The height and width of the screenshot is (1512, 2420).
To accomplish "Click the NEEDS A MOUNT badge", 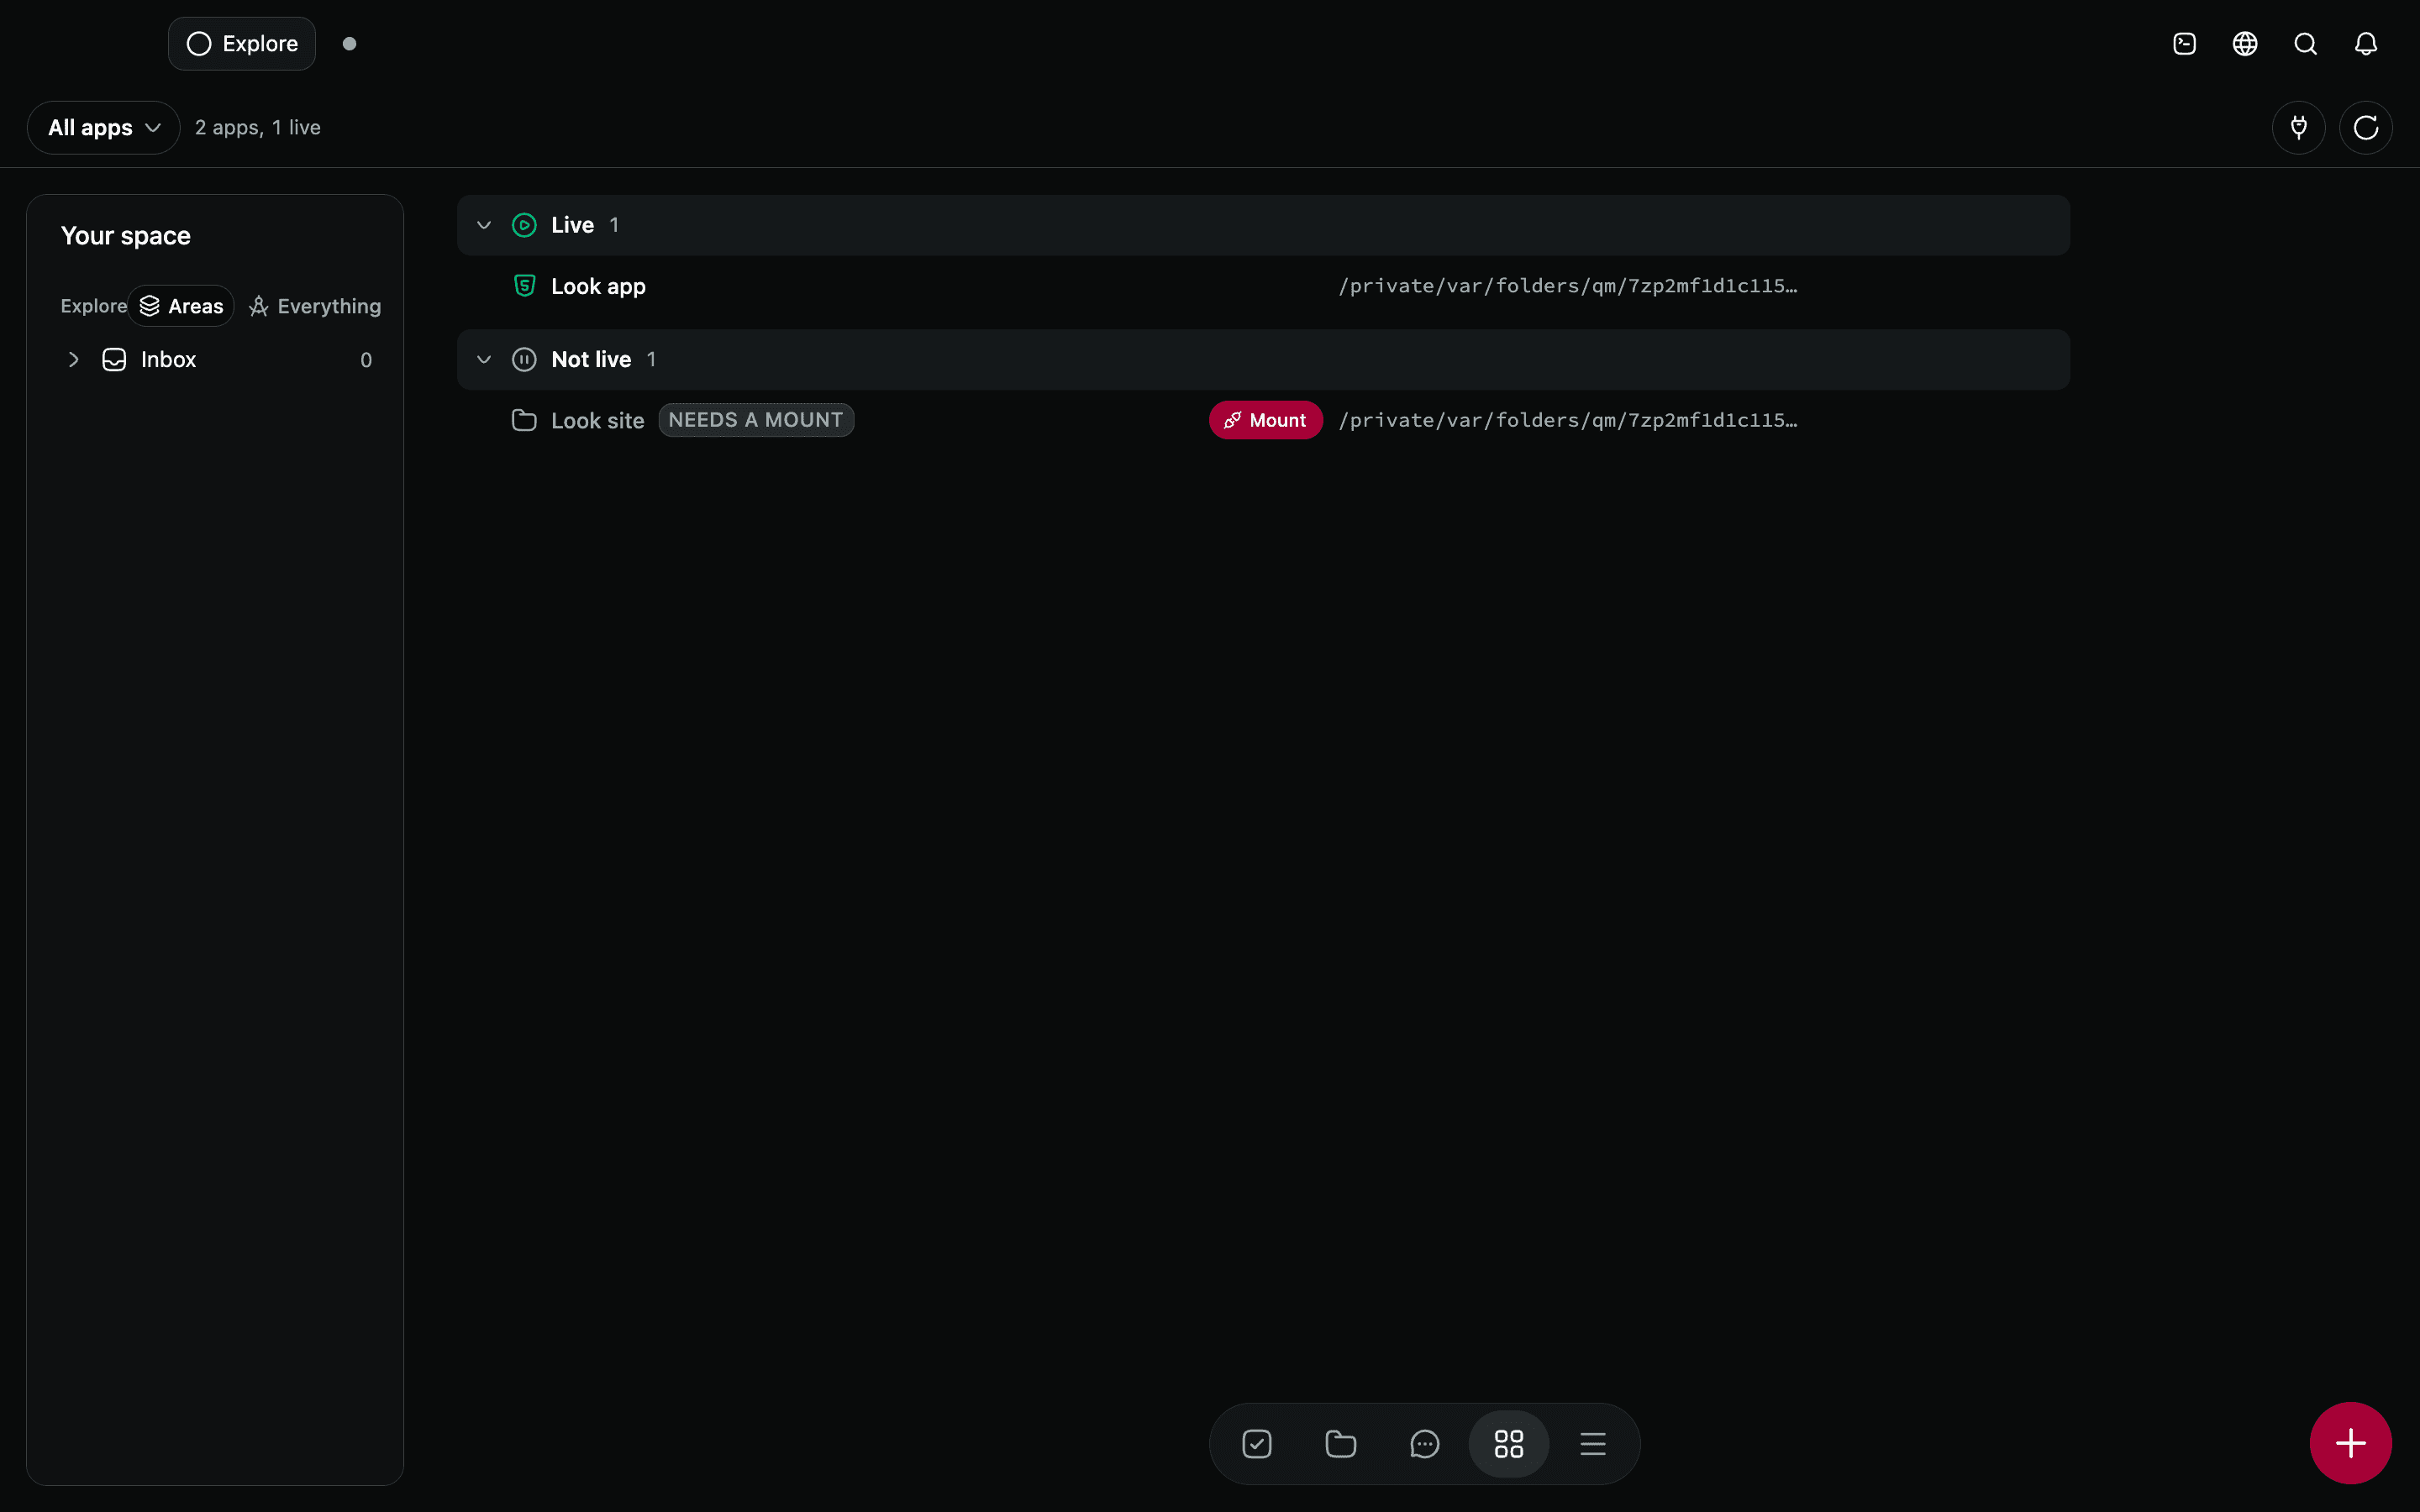I will point(756,420).
